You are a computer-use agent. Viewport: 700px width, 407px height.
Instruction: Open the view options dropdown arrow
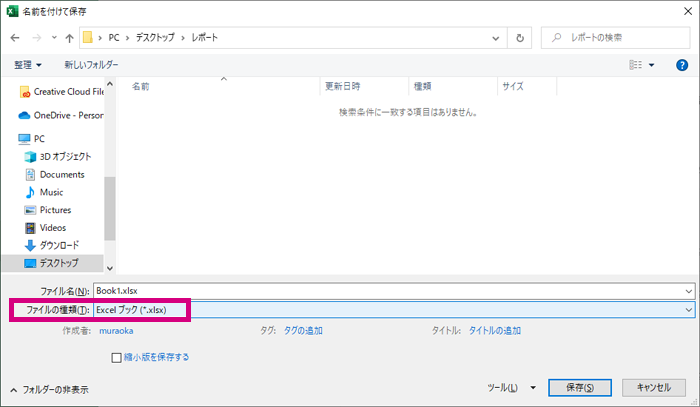pyautogui.click(x=651, y=65)
